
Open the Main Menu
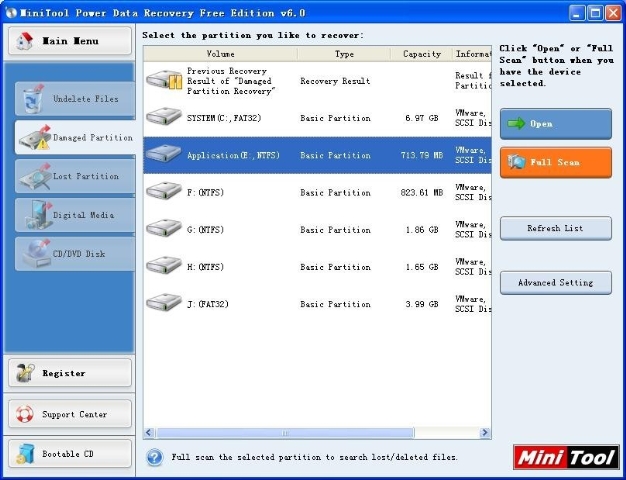(x=68, y=41)
